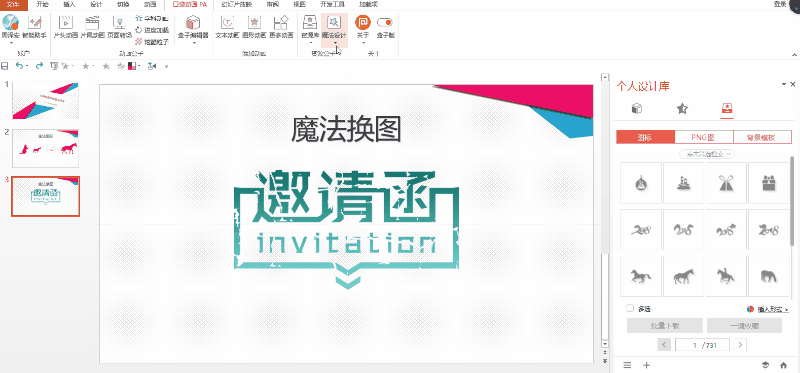Insert the horse rider icon
This screenshot has width=800, height=373.
pos(726,276)
